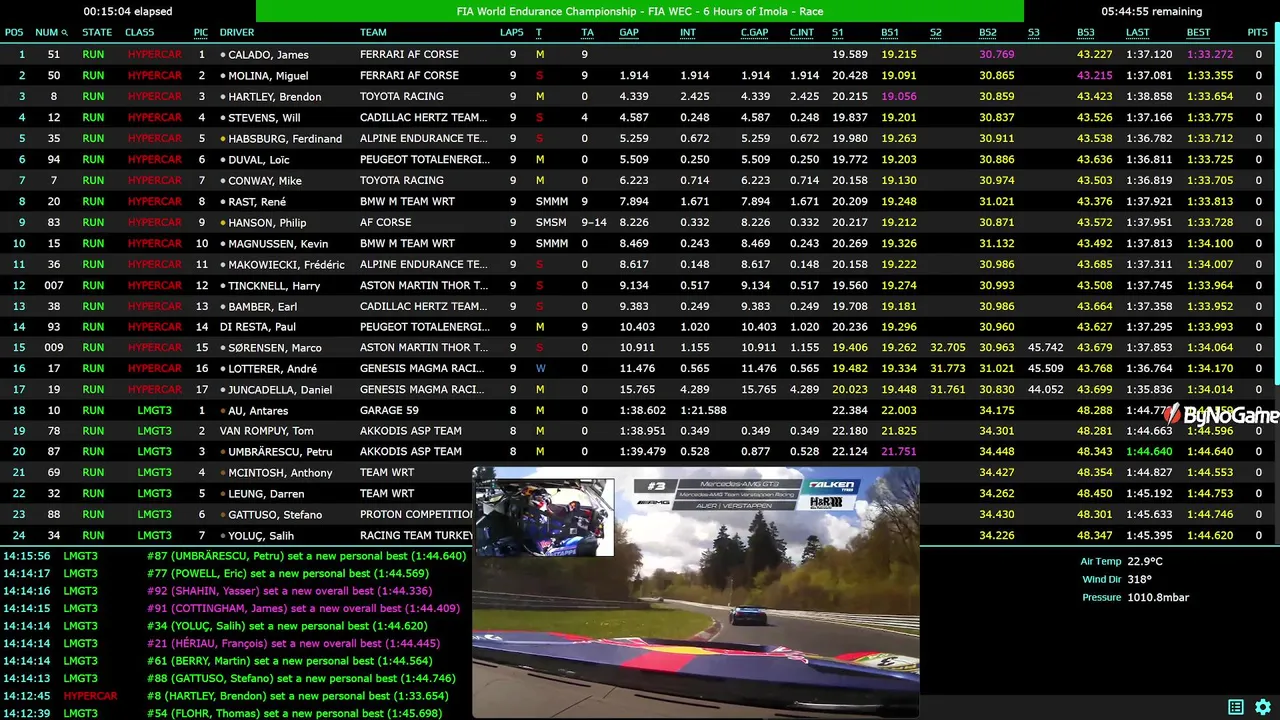Screen dimensions: 1280x720
Task: Click the BS2 column header
Action: [988, 33]
